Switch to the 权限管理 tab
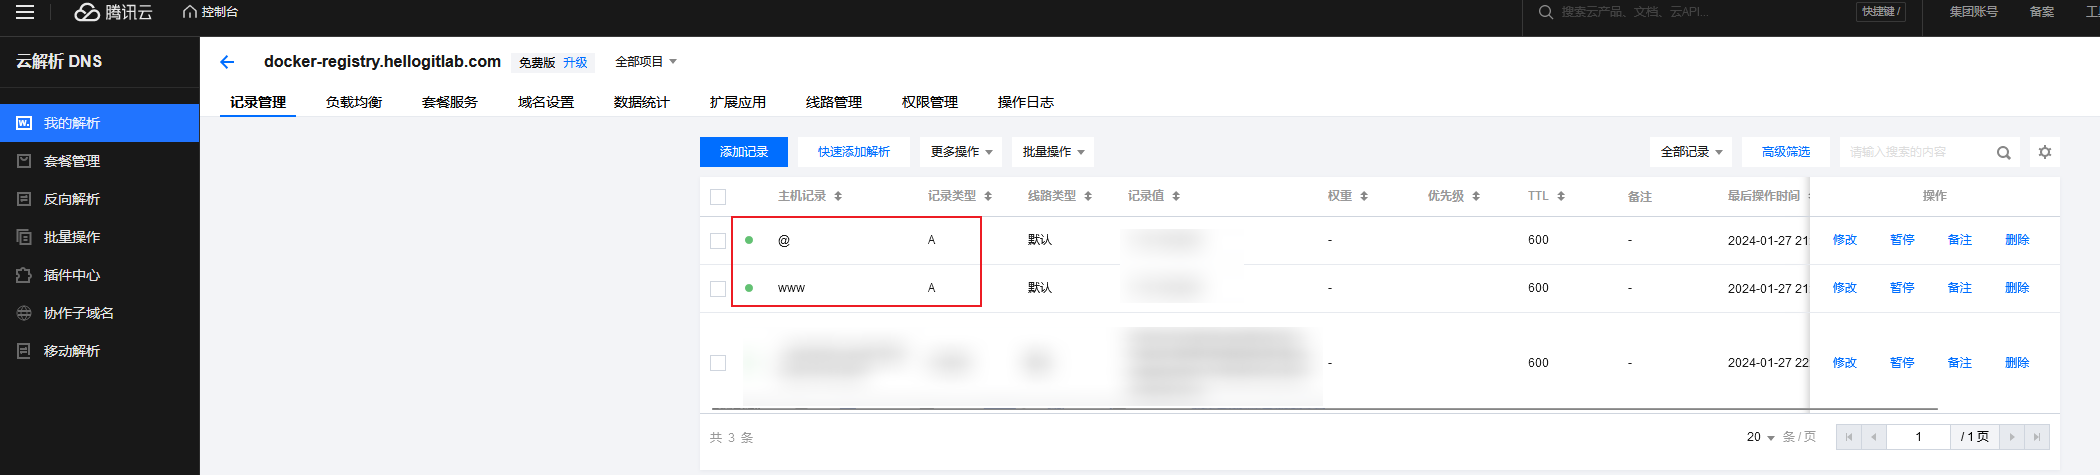The height and width of the screenshot is (475, 2100). click(x=930, y=102)
